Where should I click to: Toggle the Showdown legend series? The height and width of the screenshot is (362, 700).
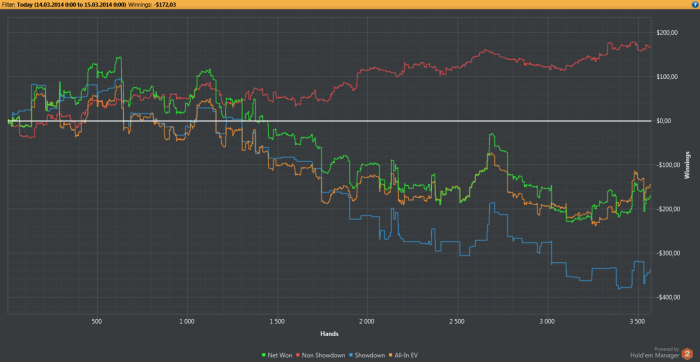coord(367,355)
